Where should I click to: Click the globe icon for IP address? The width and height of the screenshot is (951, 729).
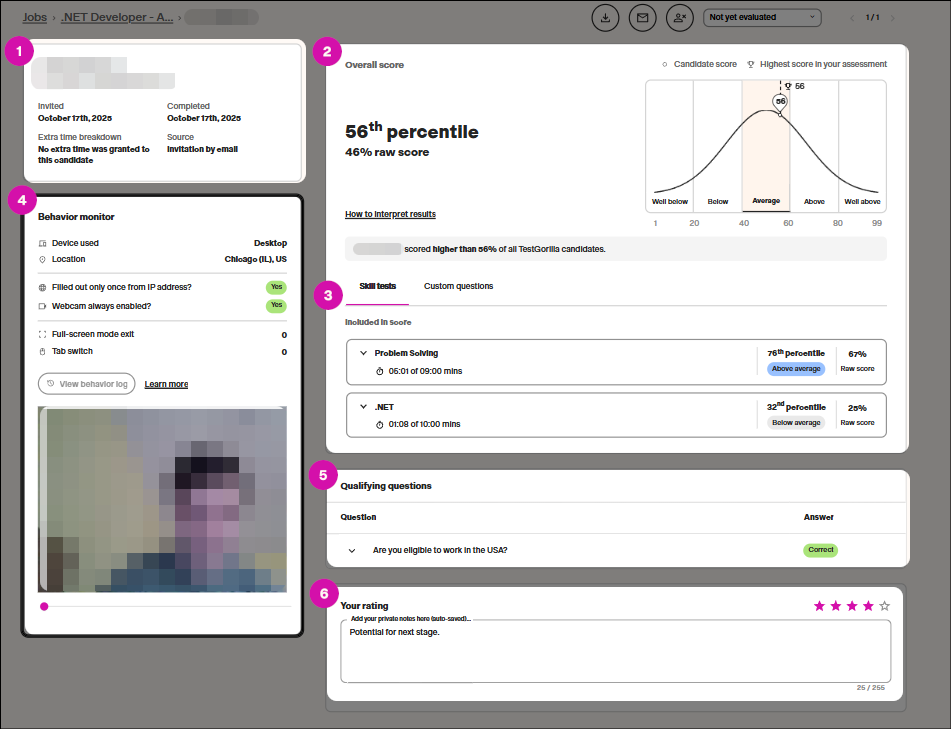click(x=42, y=288)
